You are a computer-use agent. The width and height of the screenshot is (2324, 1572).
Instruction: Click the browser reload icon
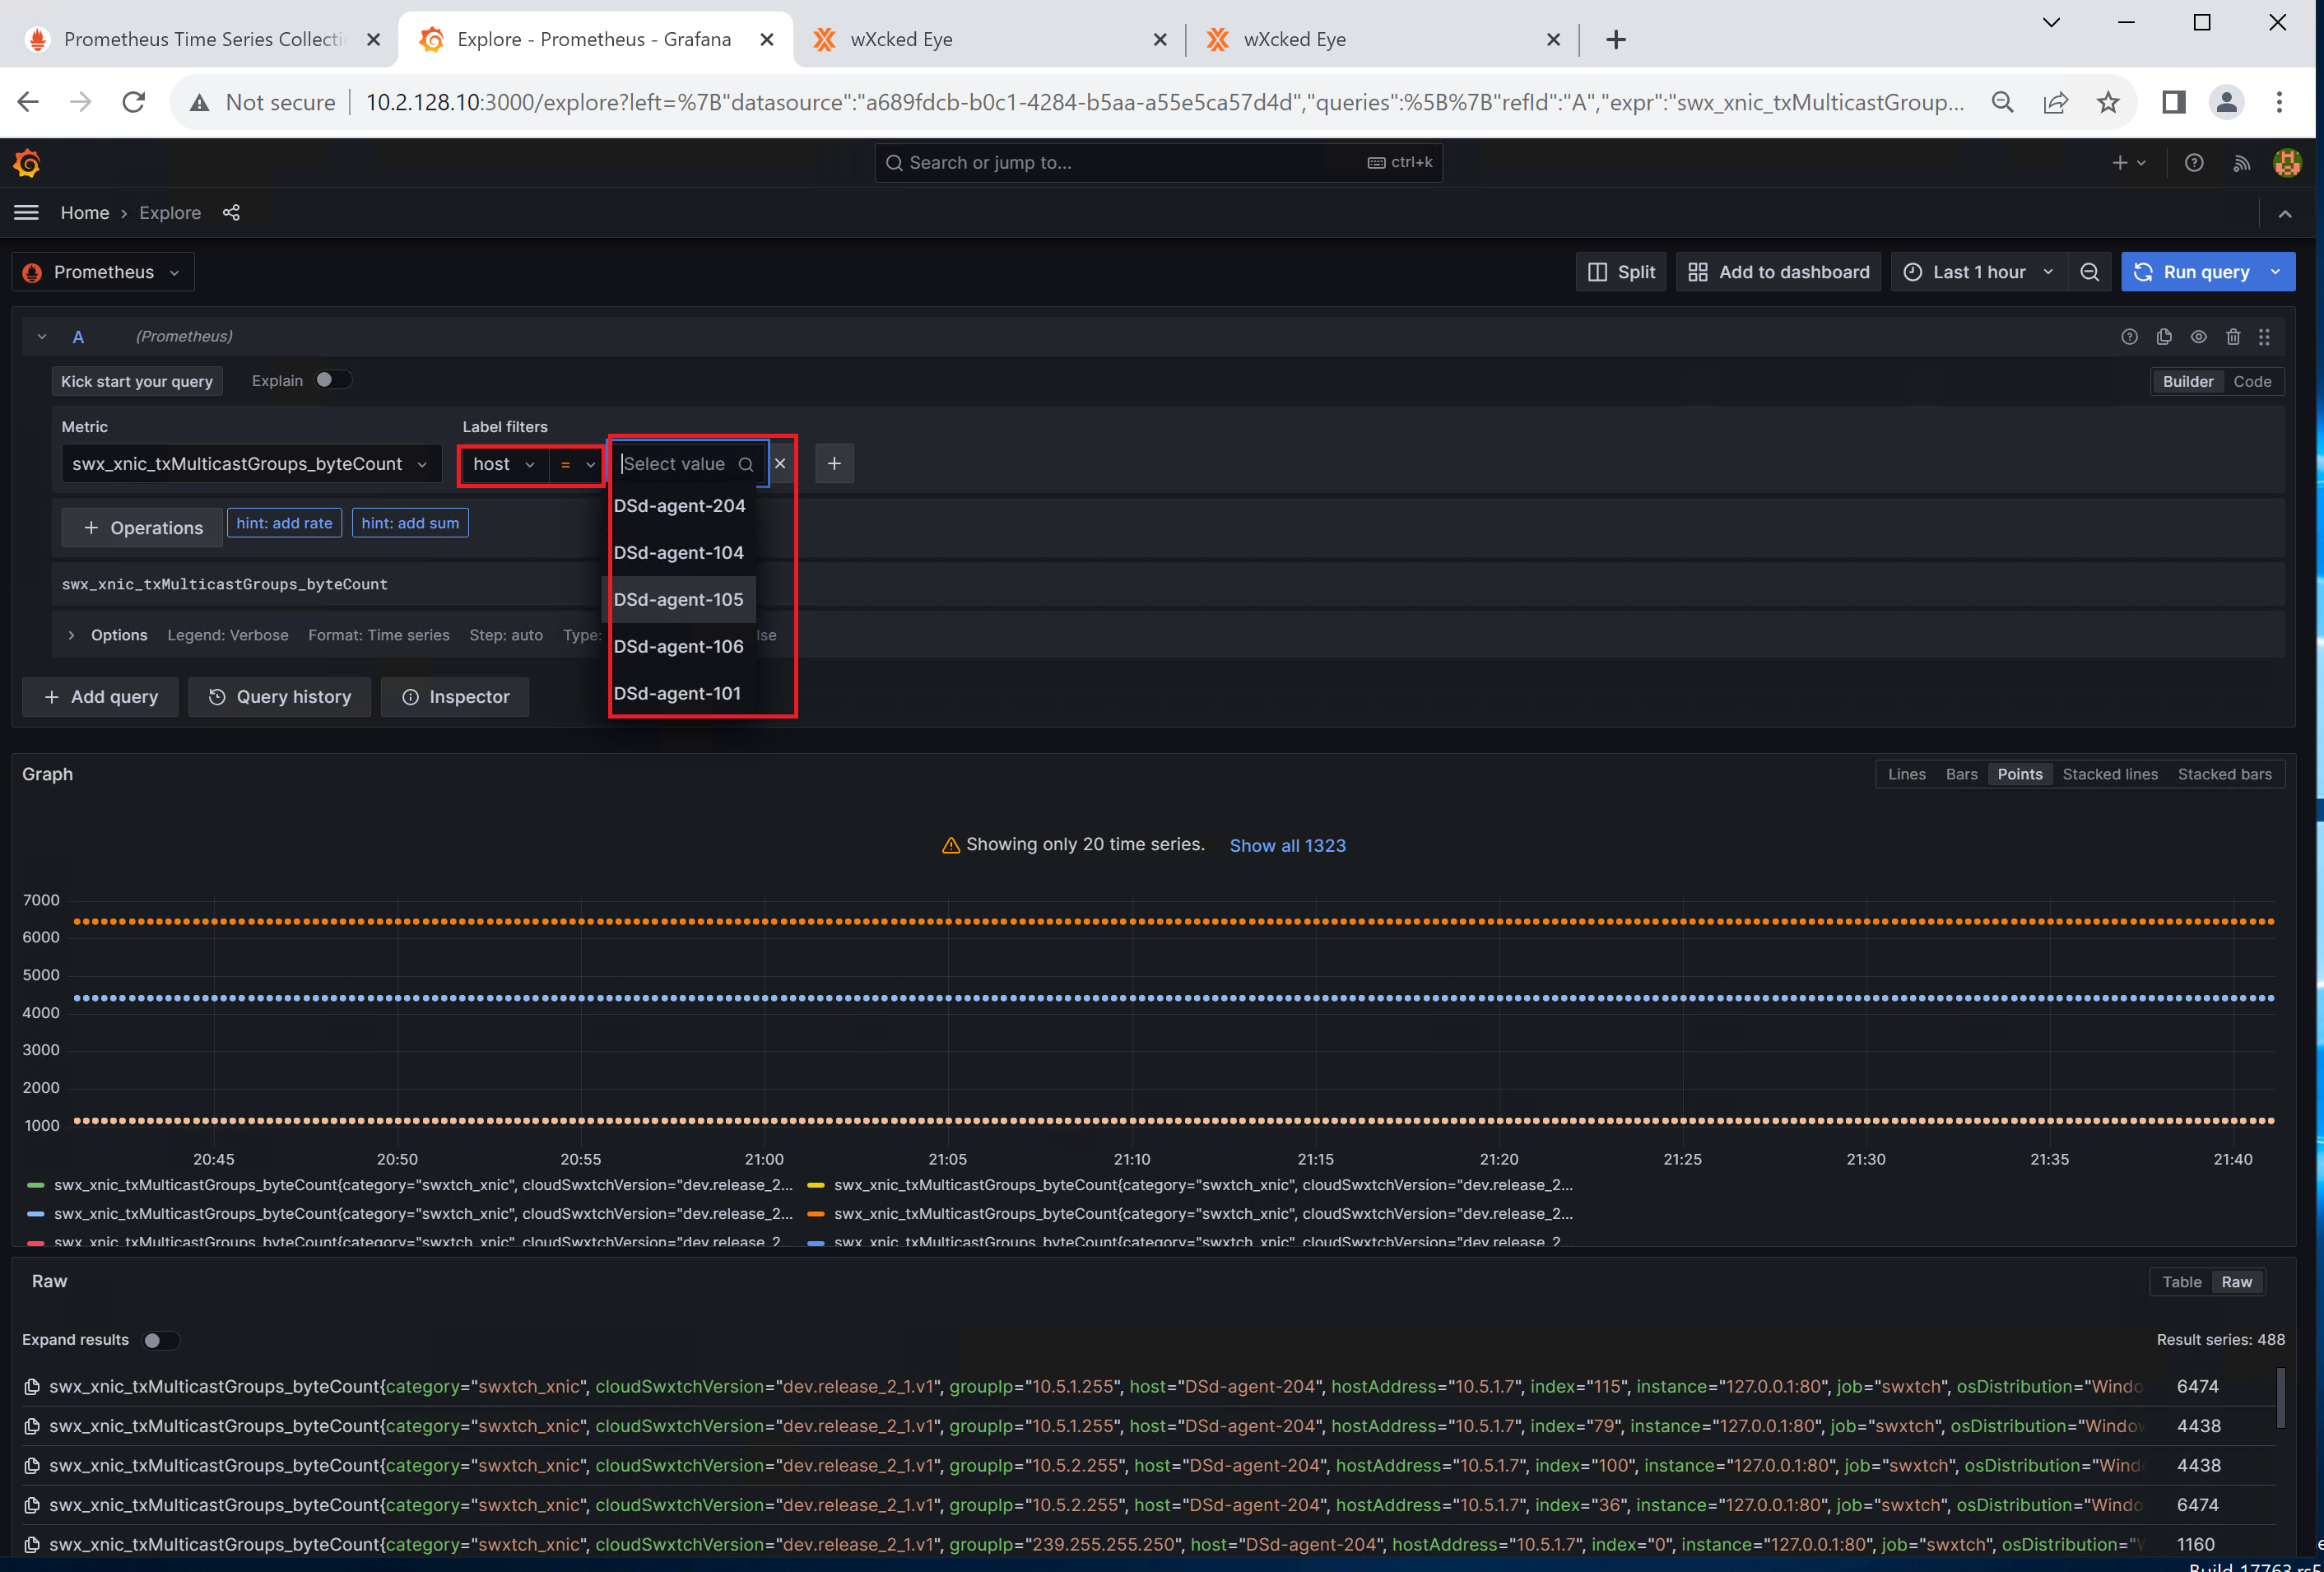coord(133,102)
